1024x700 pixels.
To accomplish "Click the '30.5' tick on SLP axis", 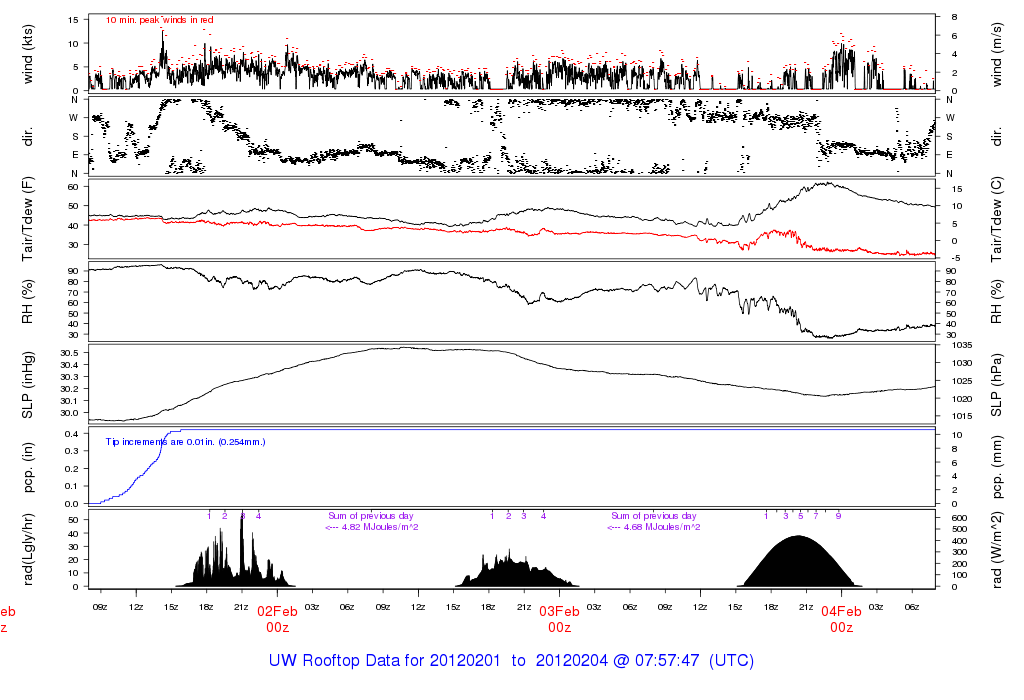I will point(69,353).
